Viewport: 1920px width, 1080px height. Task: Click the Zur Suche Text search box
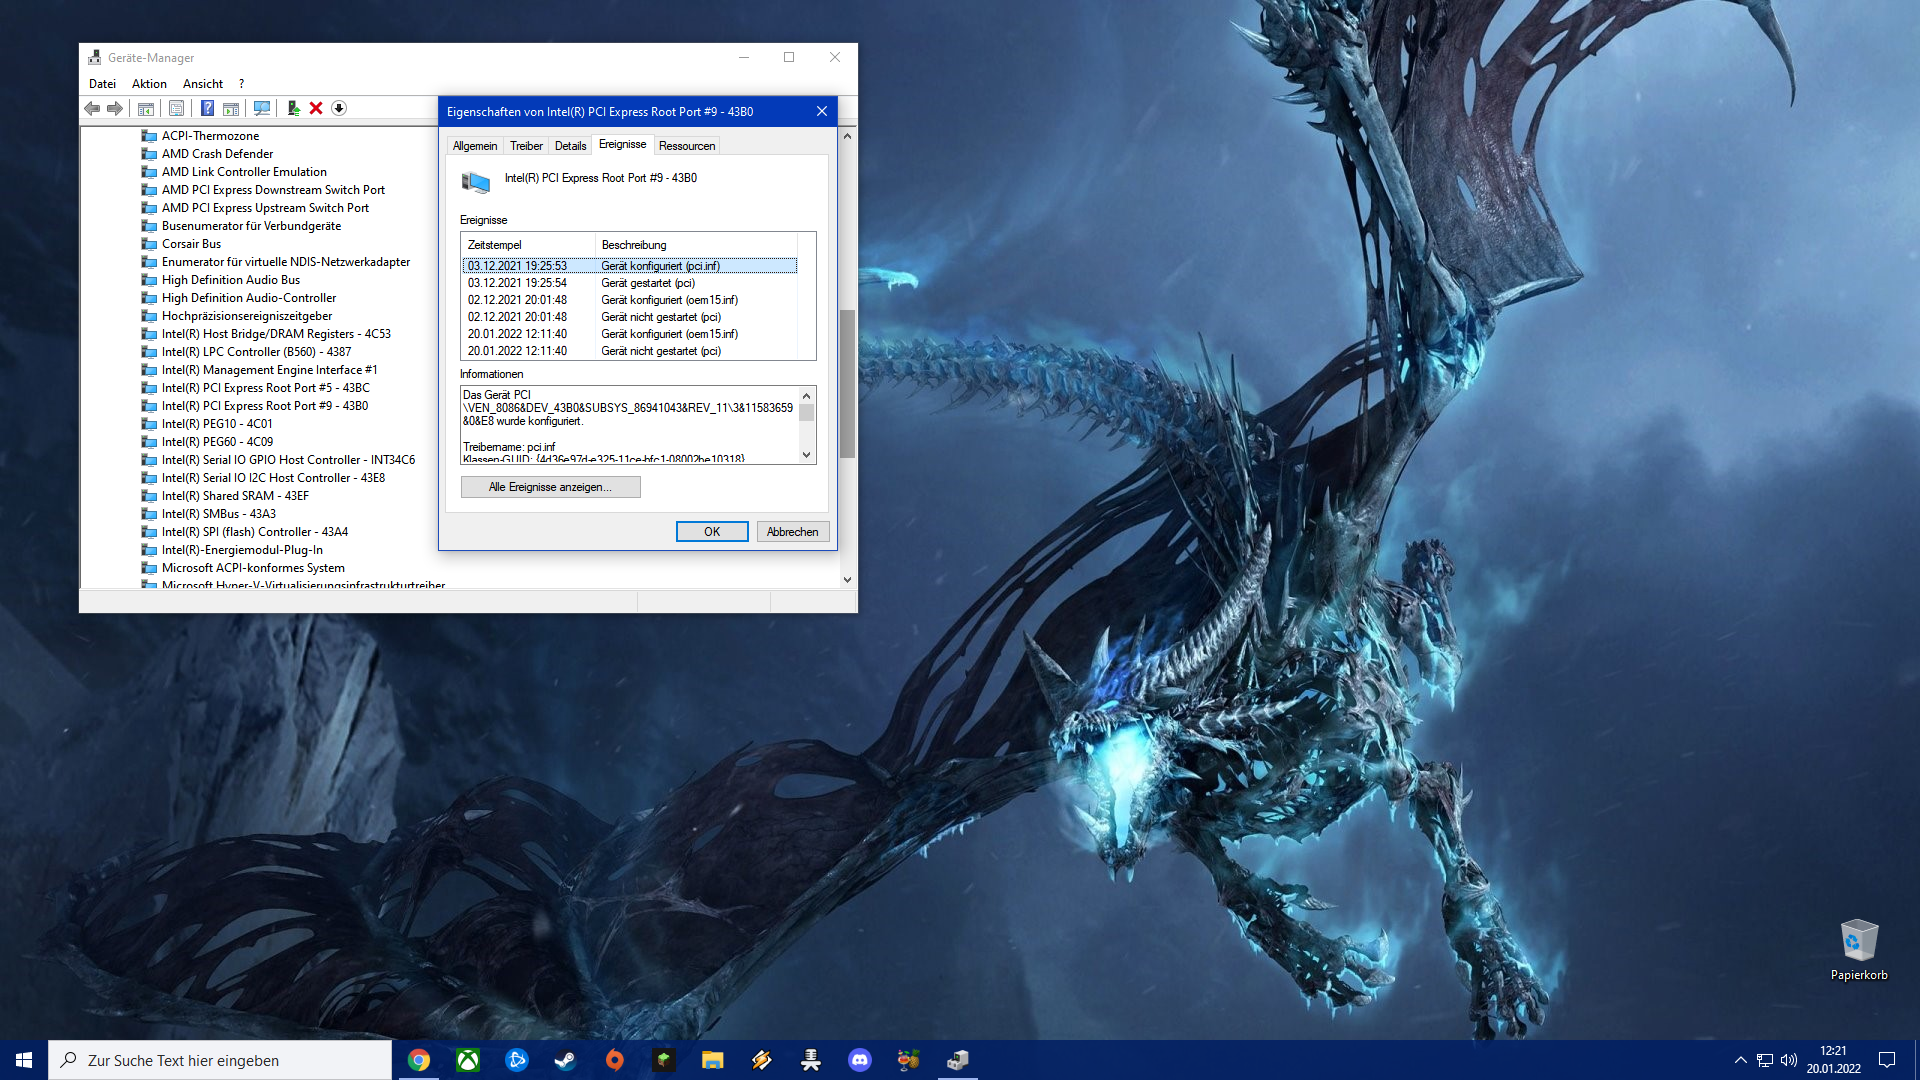click(220, 1060)
